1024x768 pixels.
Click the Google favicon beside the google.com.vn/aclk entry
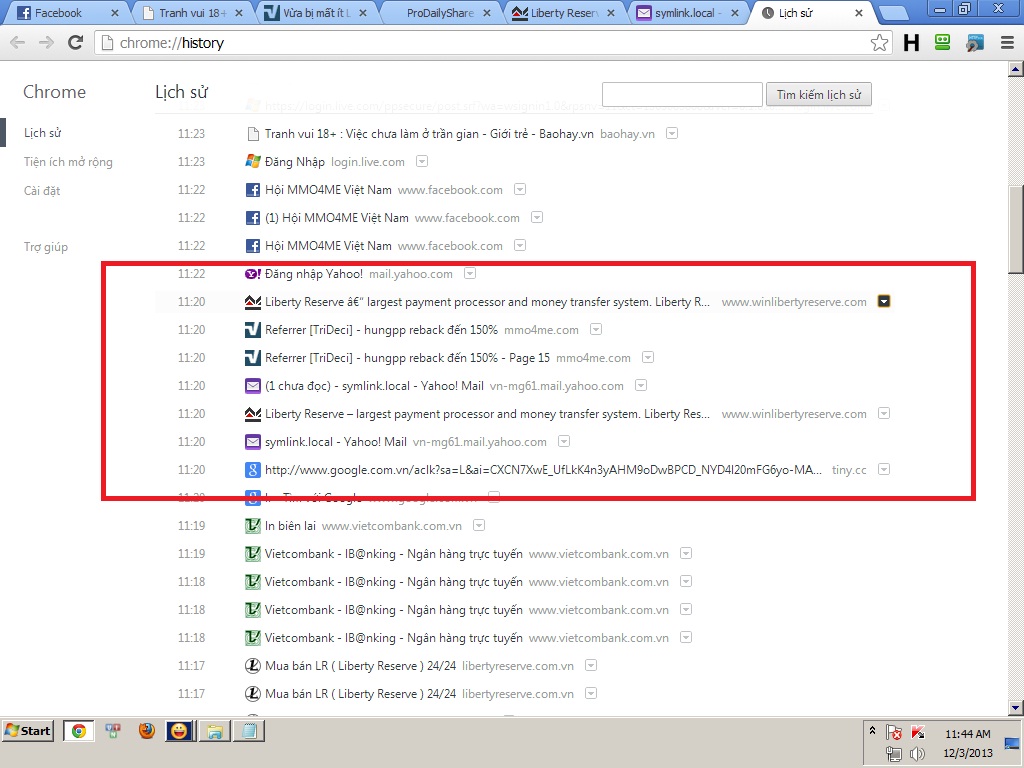253,470
